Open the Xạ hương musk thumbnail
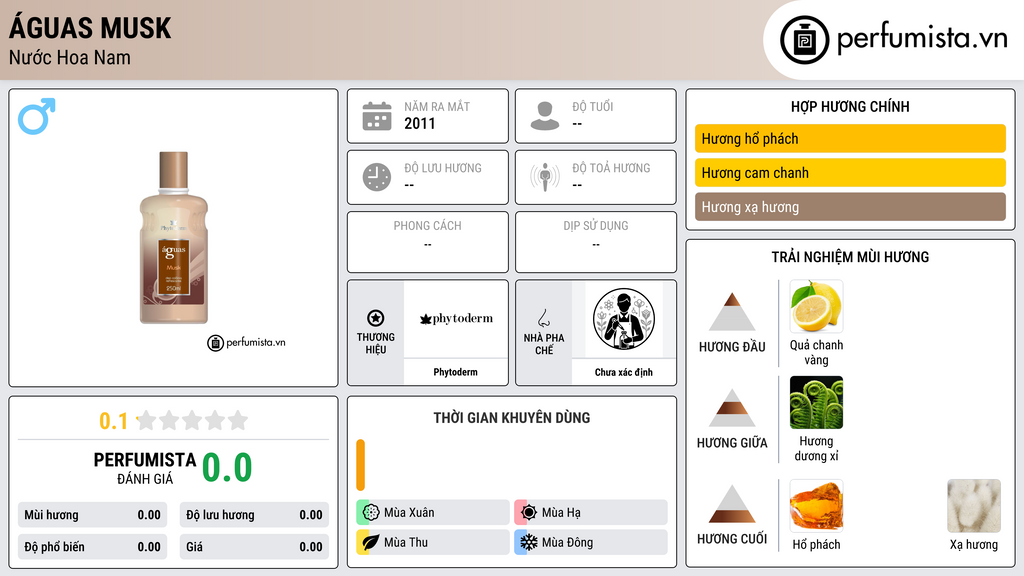This screenshot has width=1024, height=576. (x=974, y=505)
